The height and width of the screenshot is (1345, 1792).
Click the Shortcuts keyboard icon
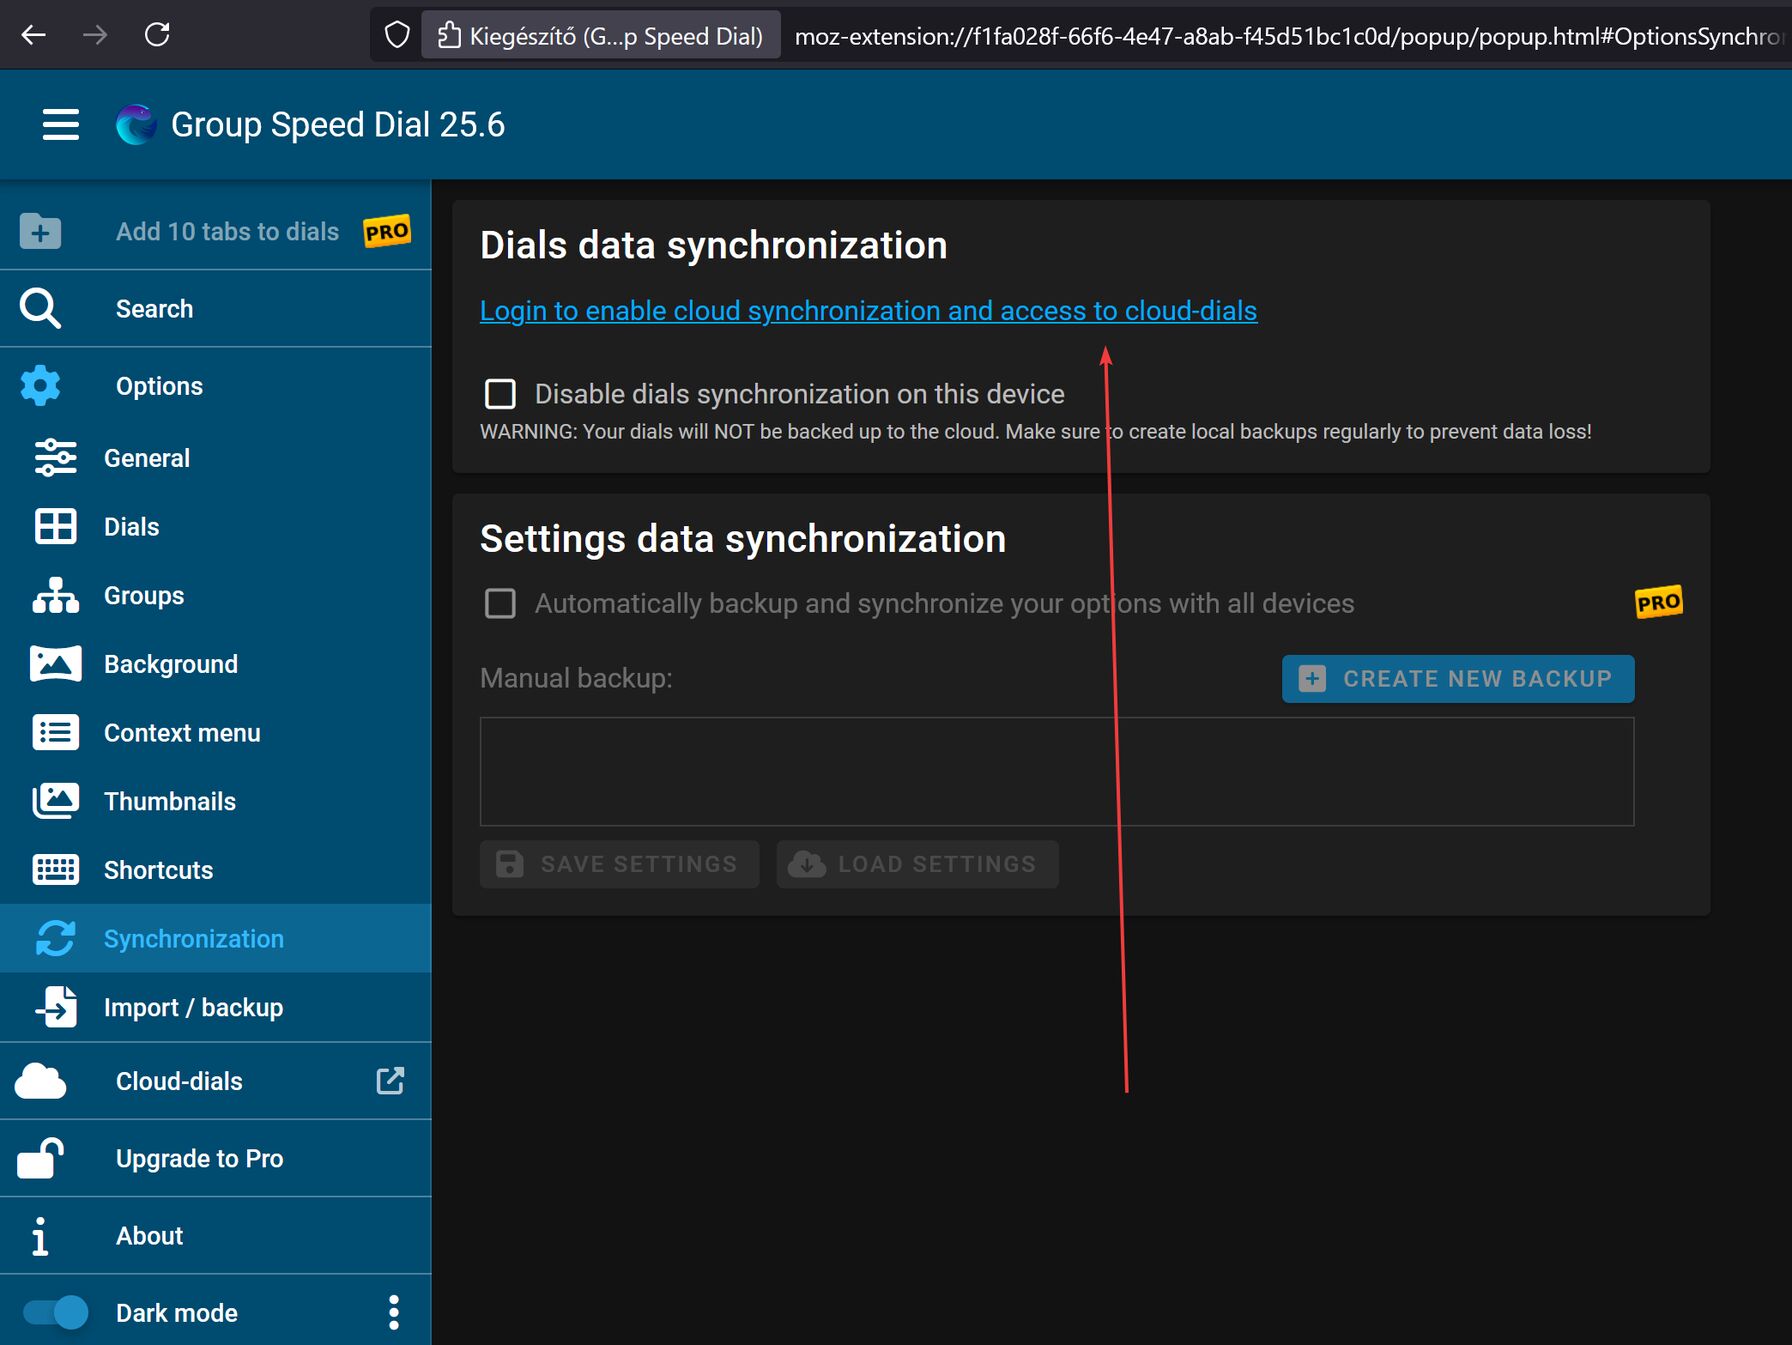tap(56, 870)
